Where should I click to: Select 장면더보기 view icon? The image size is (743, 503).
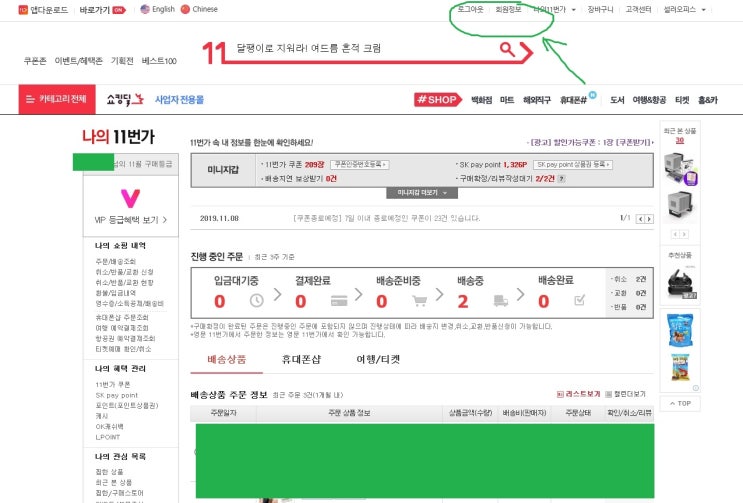pyautogui.click(x=609, y=394)
